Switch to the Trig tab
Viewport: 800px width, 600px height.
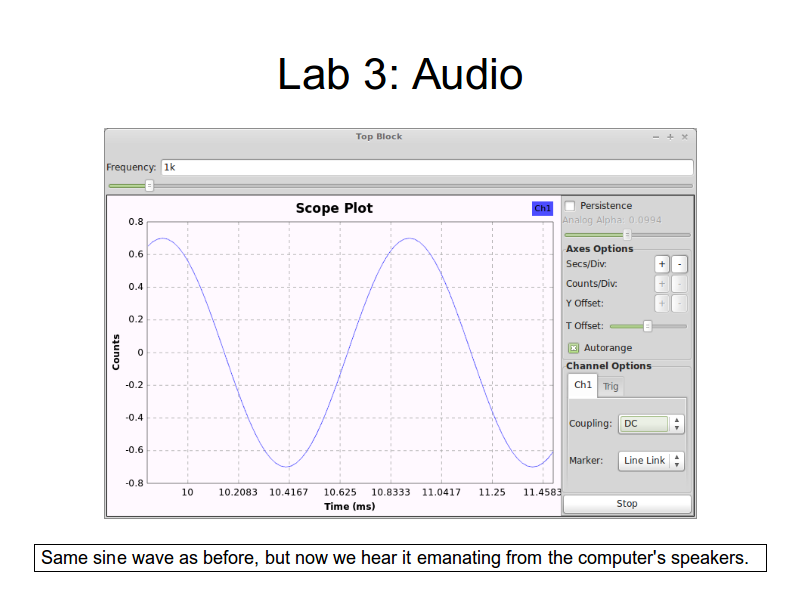click(x=610, y=386)
